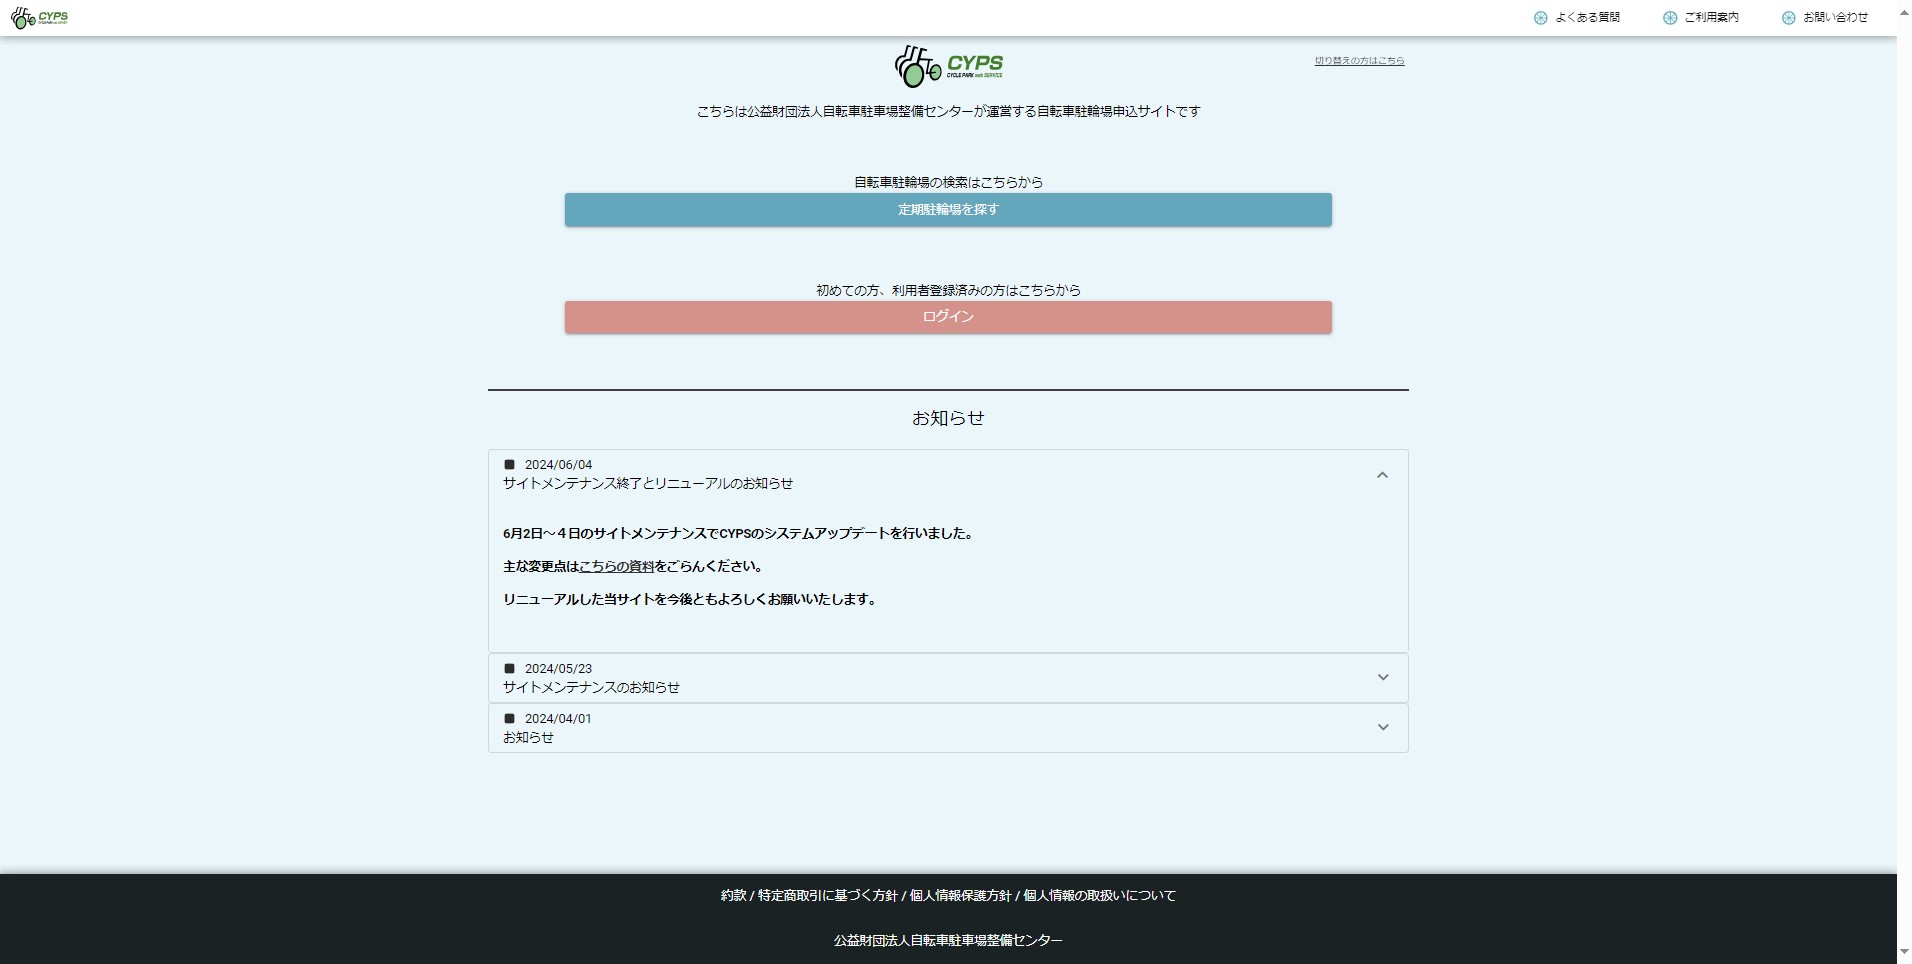Open the ご利用案内 menu item
The height and width of the screenshot is (964, 1912).
[1711, 18]
